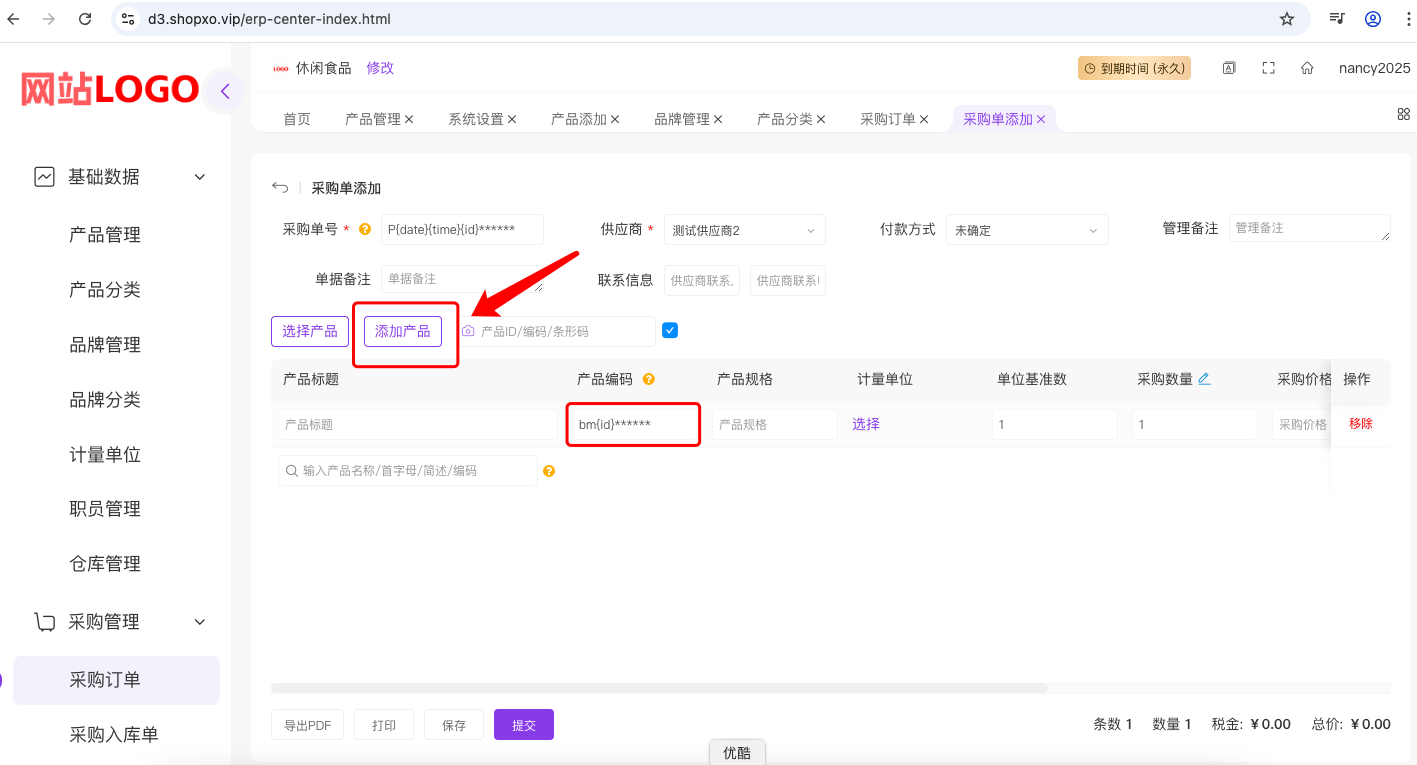Open 仓库管理 in the sidebar
The image size is (1417, 765).
click(105, 564)
